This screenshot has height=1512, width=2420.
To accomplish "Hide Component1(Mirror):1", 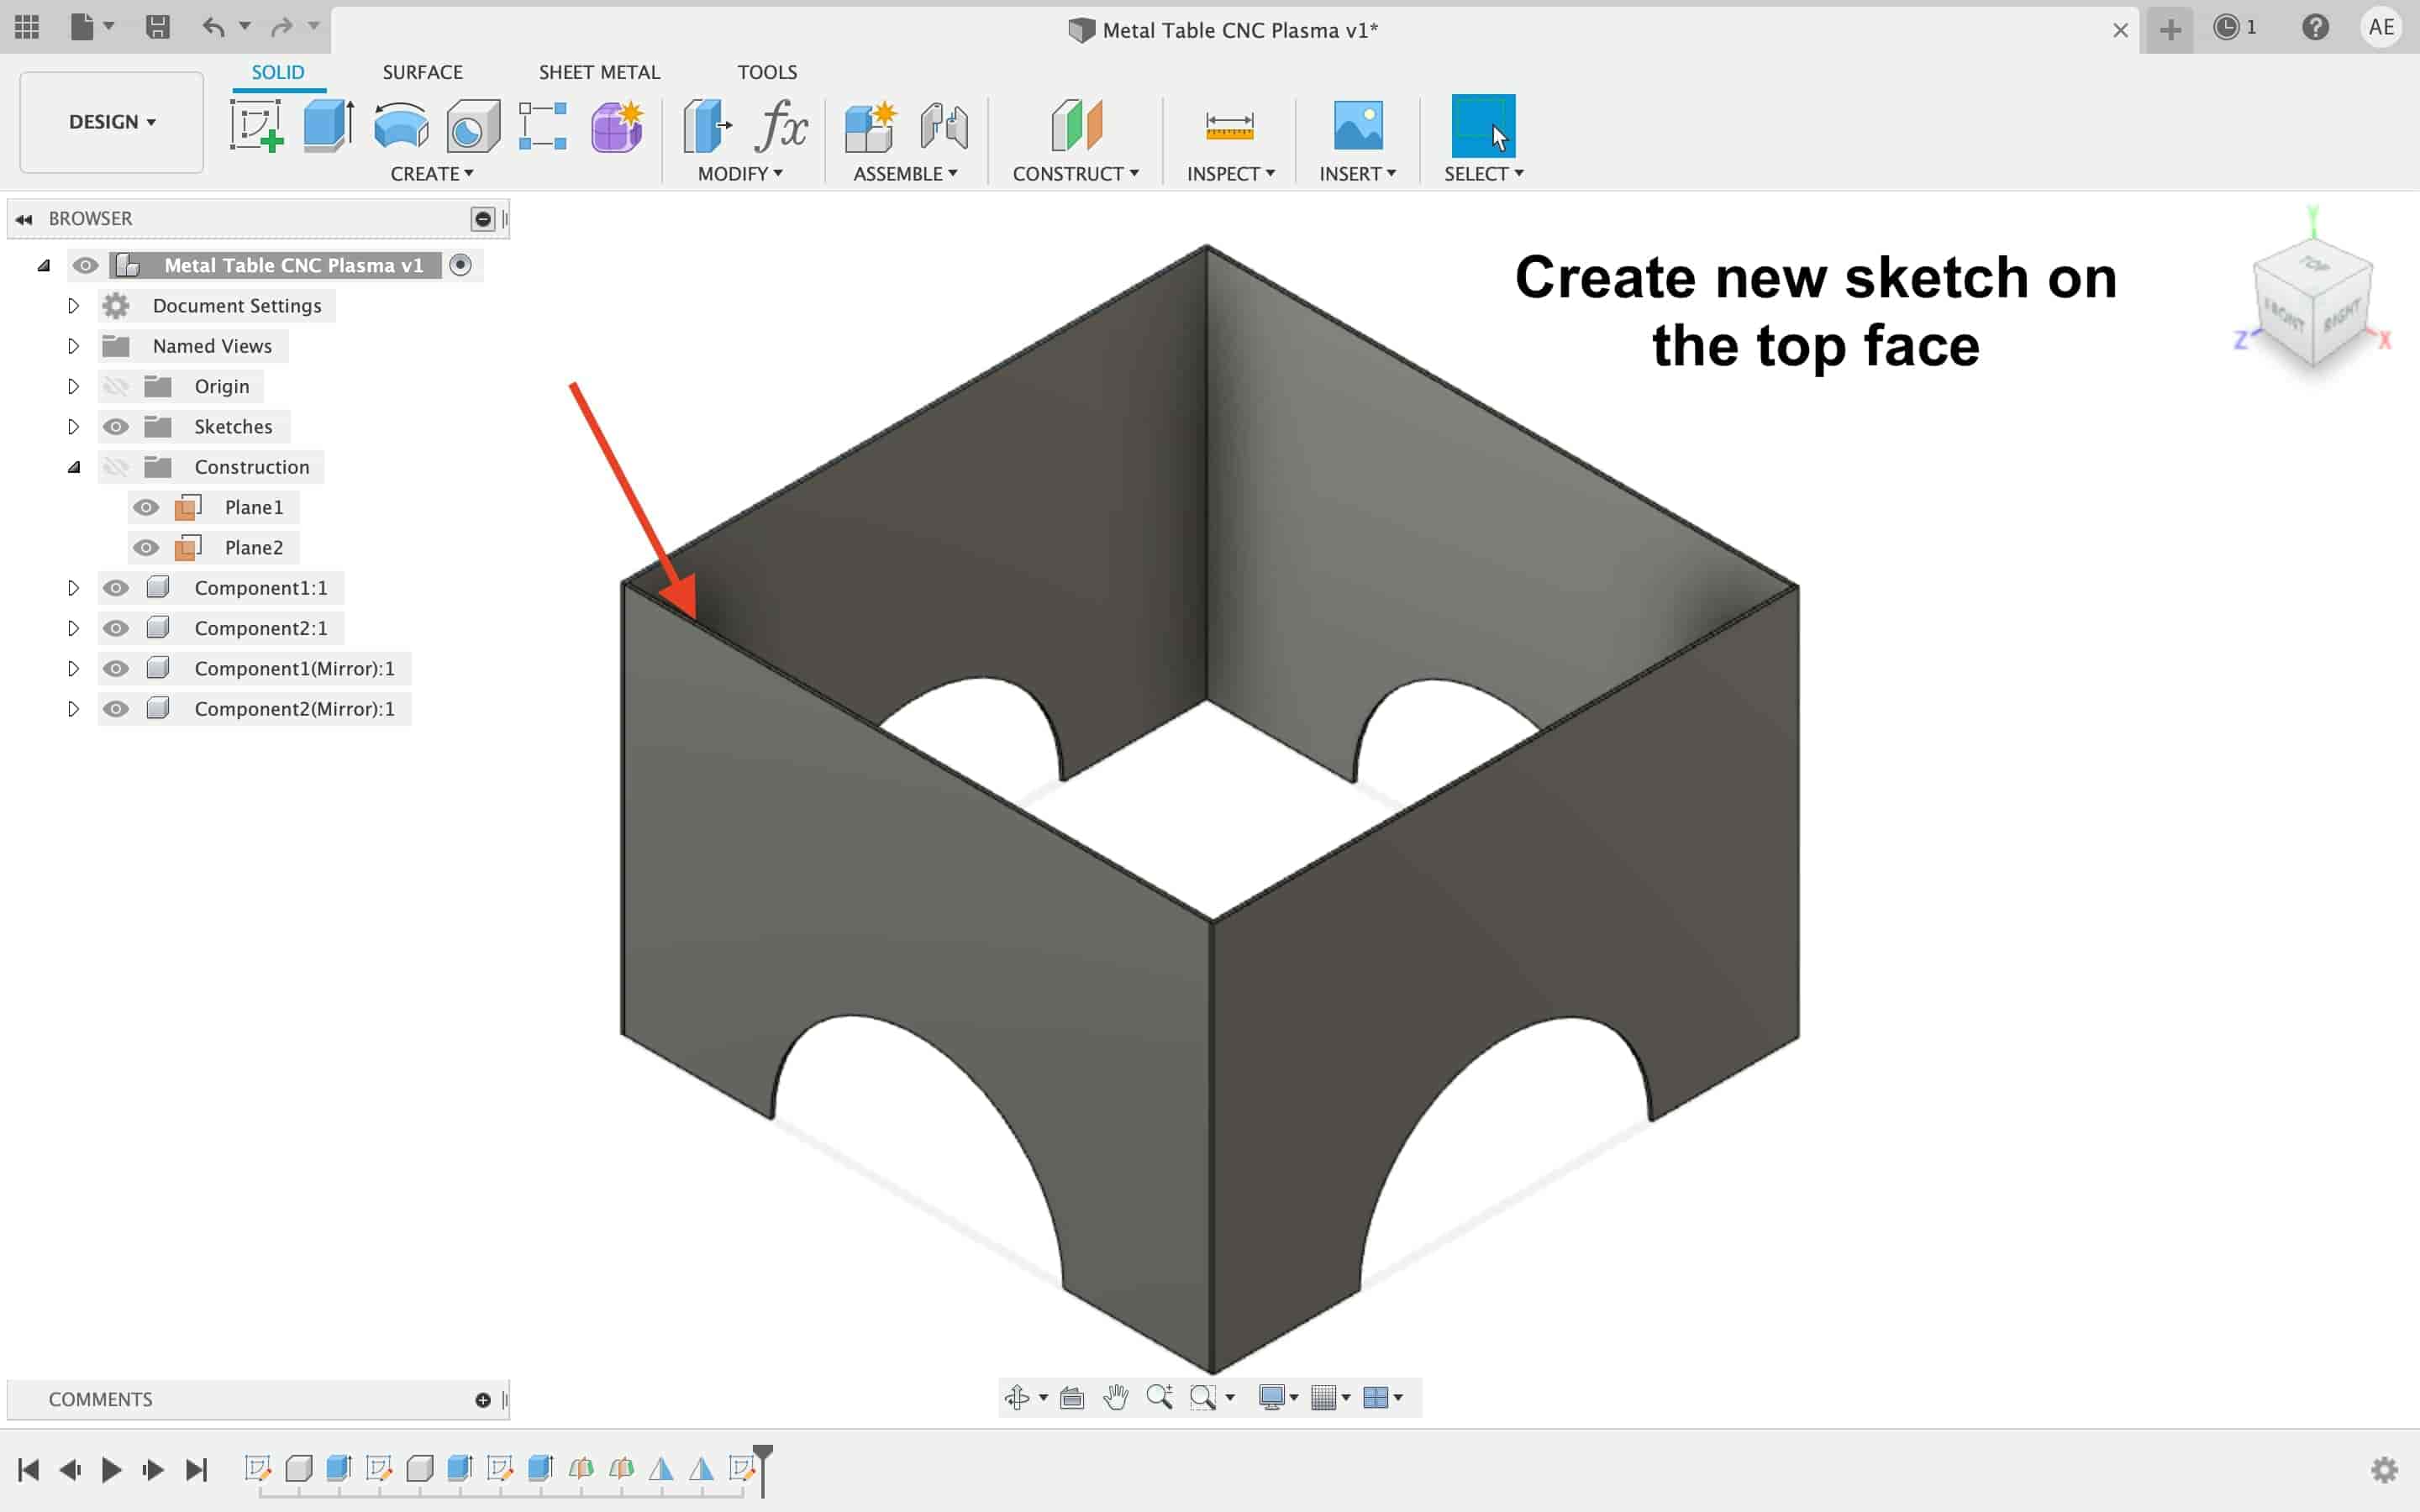I will click(x=116, y=668).
